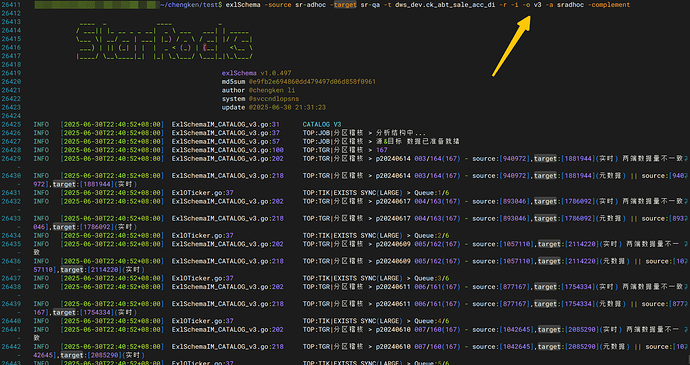Click the StarRocks ASCII art banner
This screenshot has height=365, width=690.
165,43
